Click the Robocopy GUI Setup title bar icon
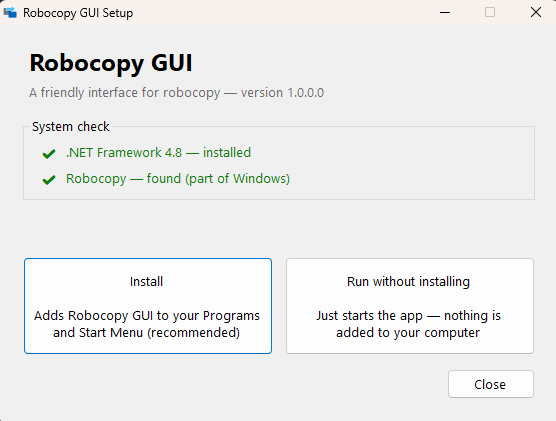The height and width of the screenshot is (421, 556). 10,12
